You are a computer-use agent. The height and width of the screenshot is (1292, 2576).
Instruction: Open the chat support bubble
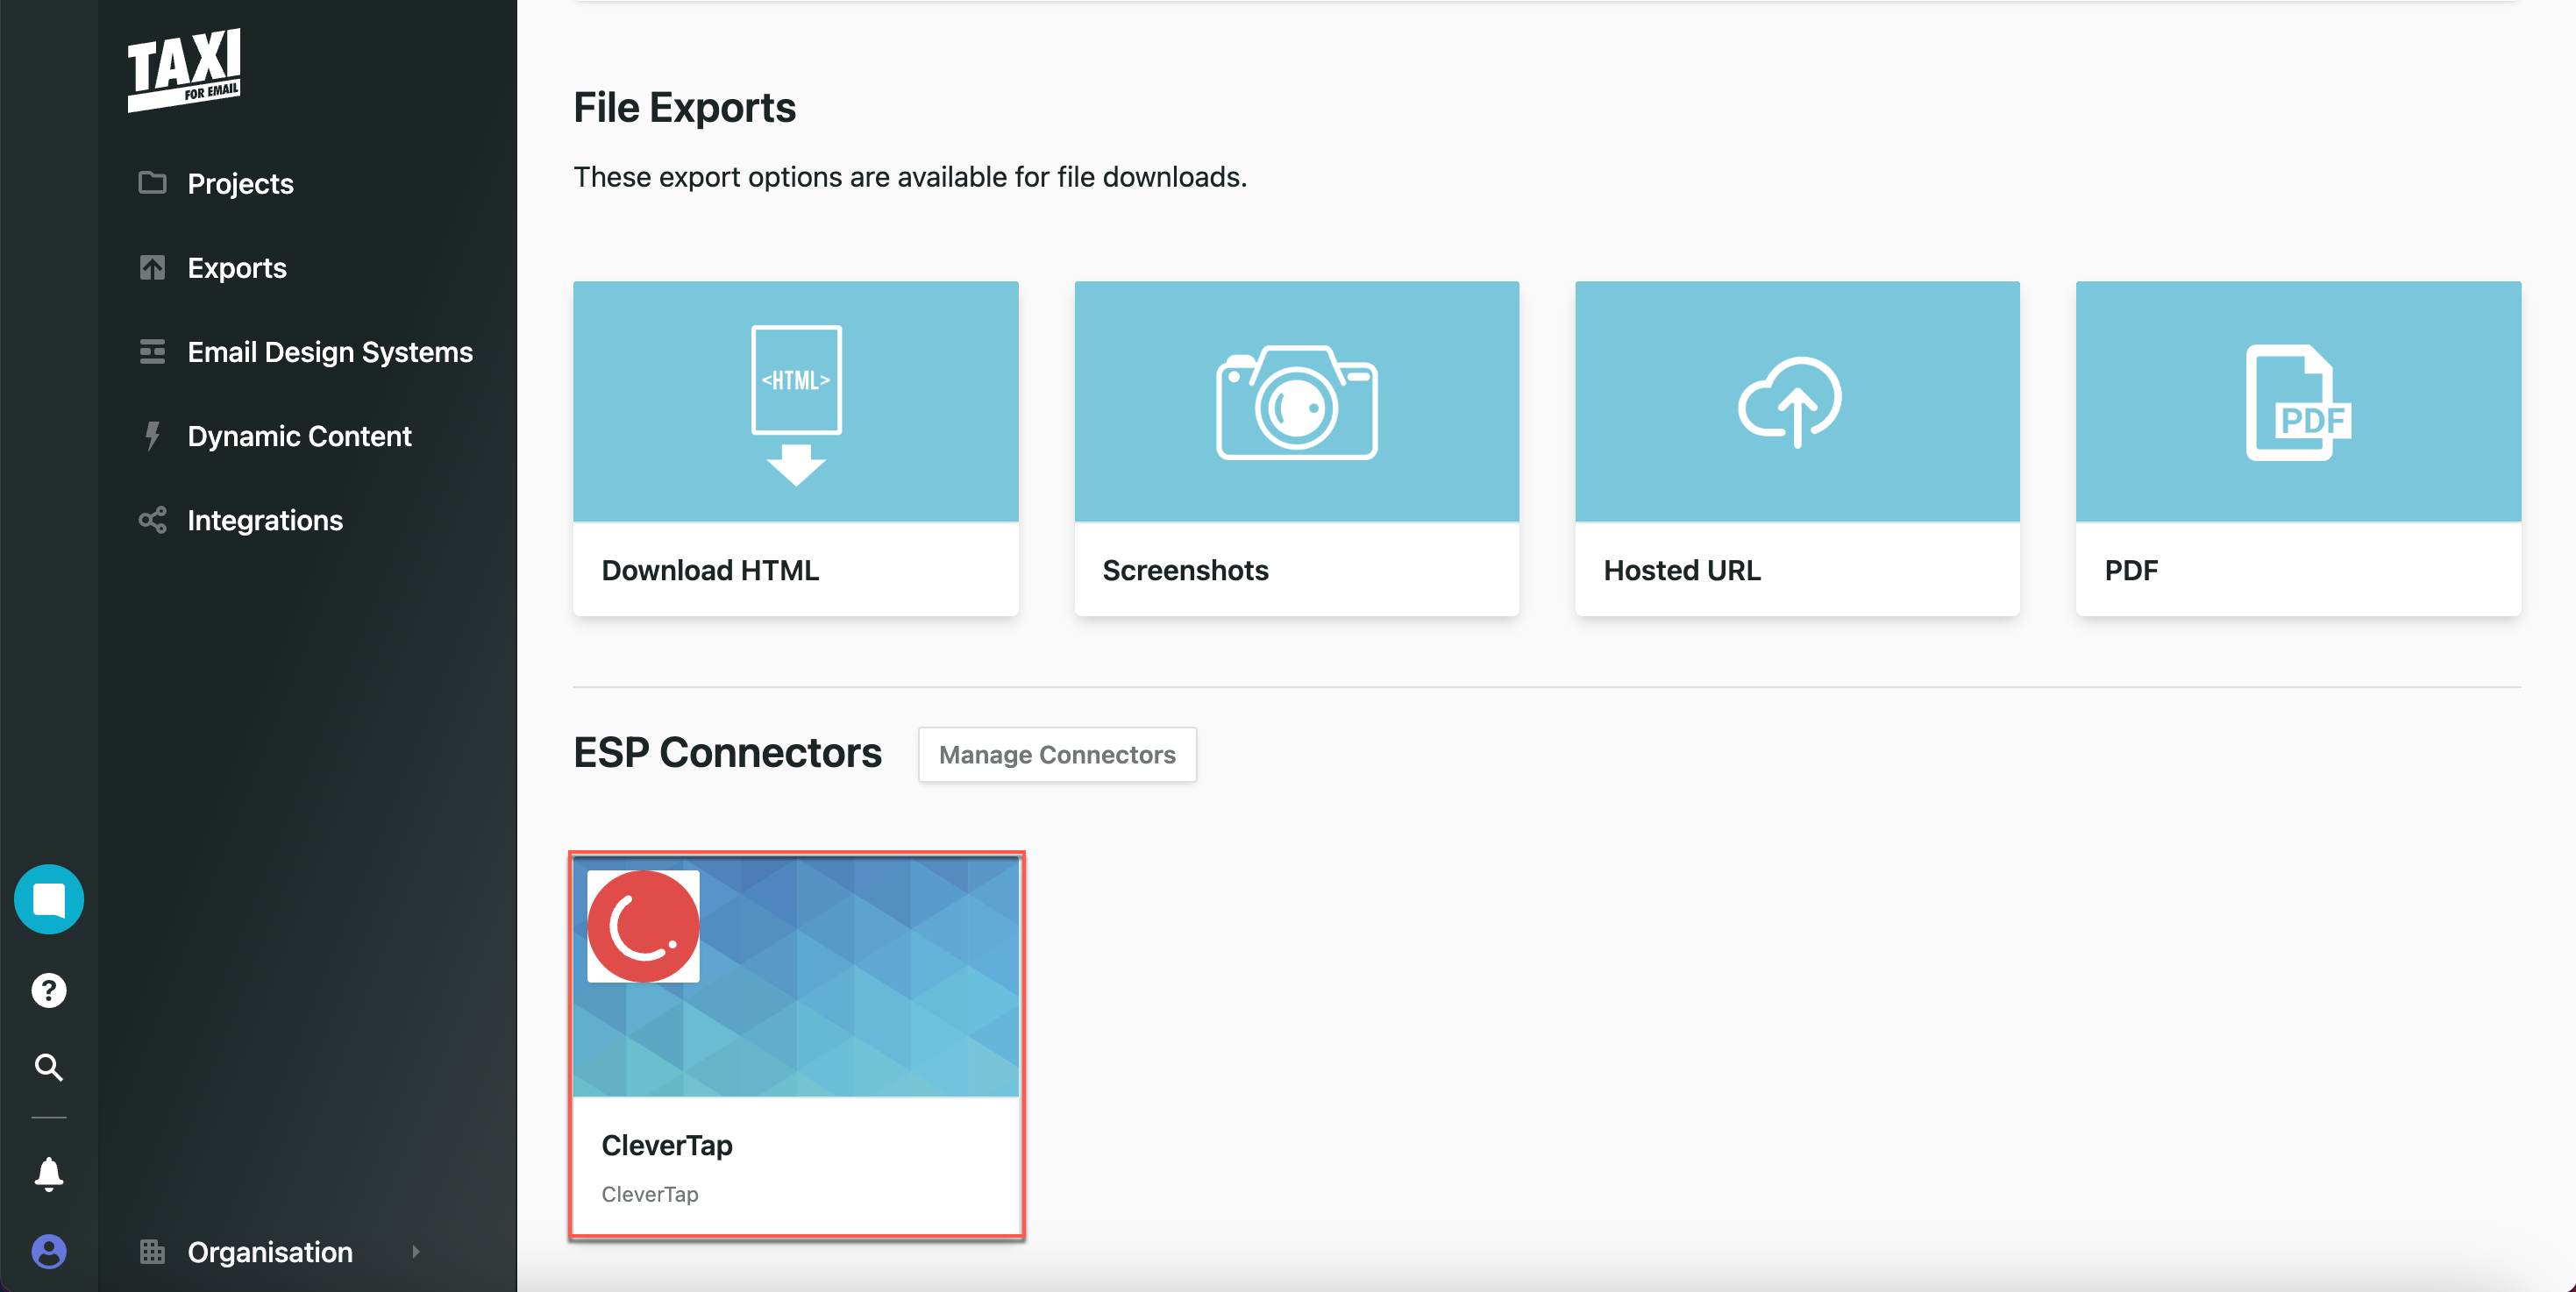49,899
